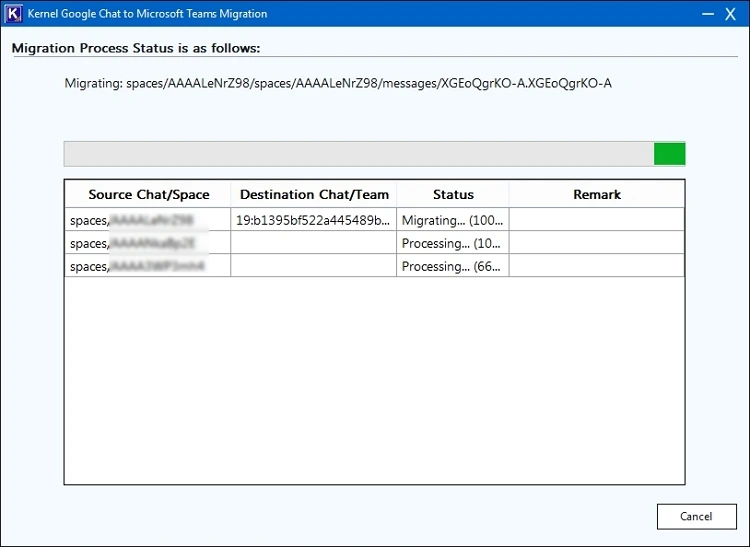Viewport: 750px width, 547px height.
Task: Click the Remark column header
Action: pos(596,195)
